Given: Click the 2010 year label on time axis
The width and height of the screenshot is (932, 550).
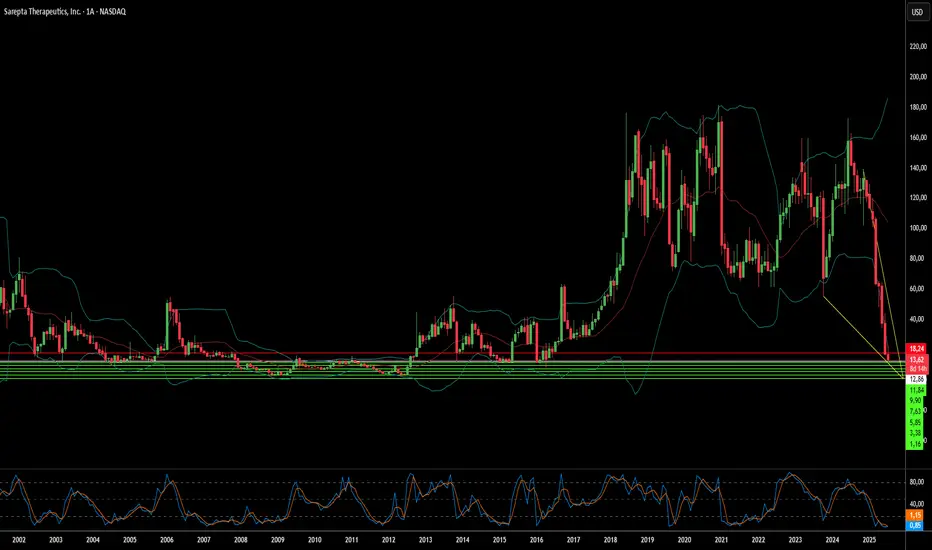Looking at the screenshot, I should (314, 540).
